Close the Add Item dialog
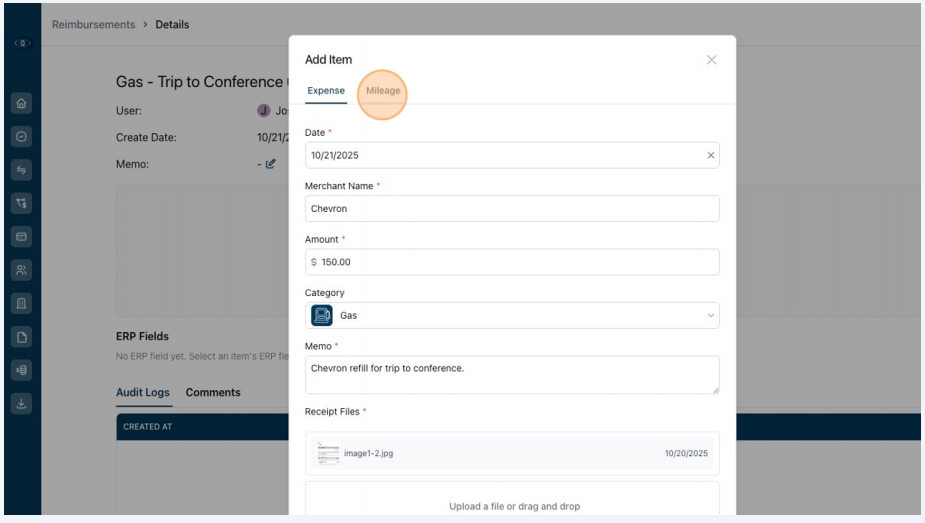This screenshot has height=523, width=925. click(x=711, y=60)
